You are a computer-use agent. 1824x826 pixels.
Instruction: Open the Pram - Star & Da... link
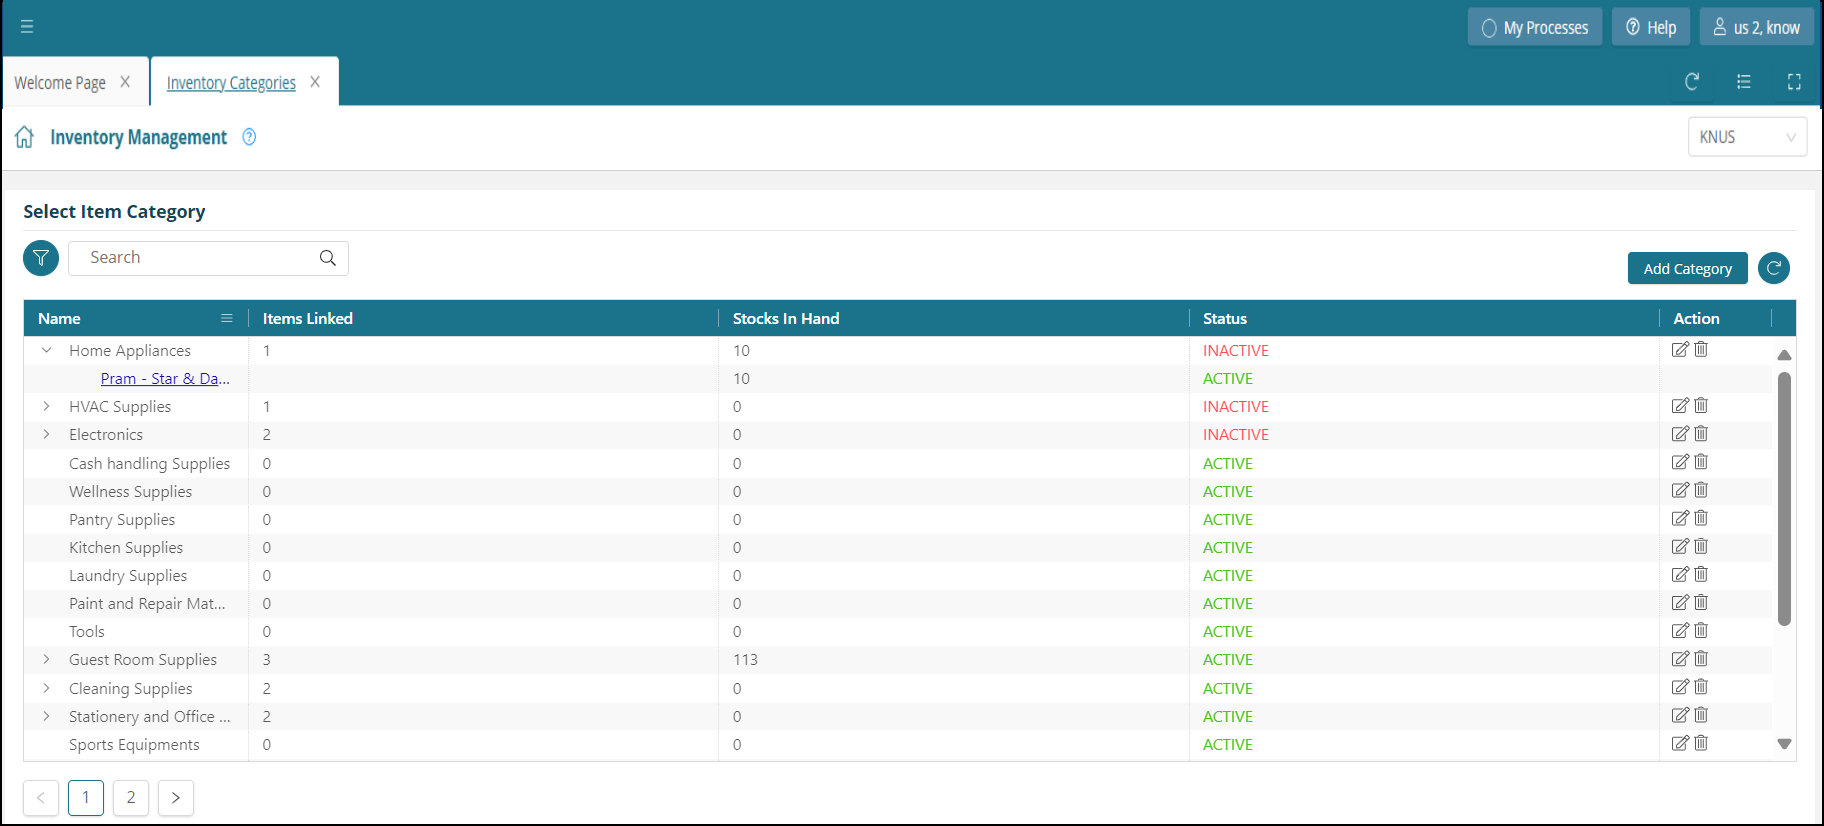click(165, 379)
